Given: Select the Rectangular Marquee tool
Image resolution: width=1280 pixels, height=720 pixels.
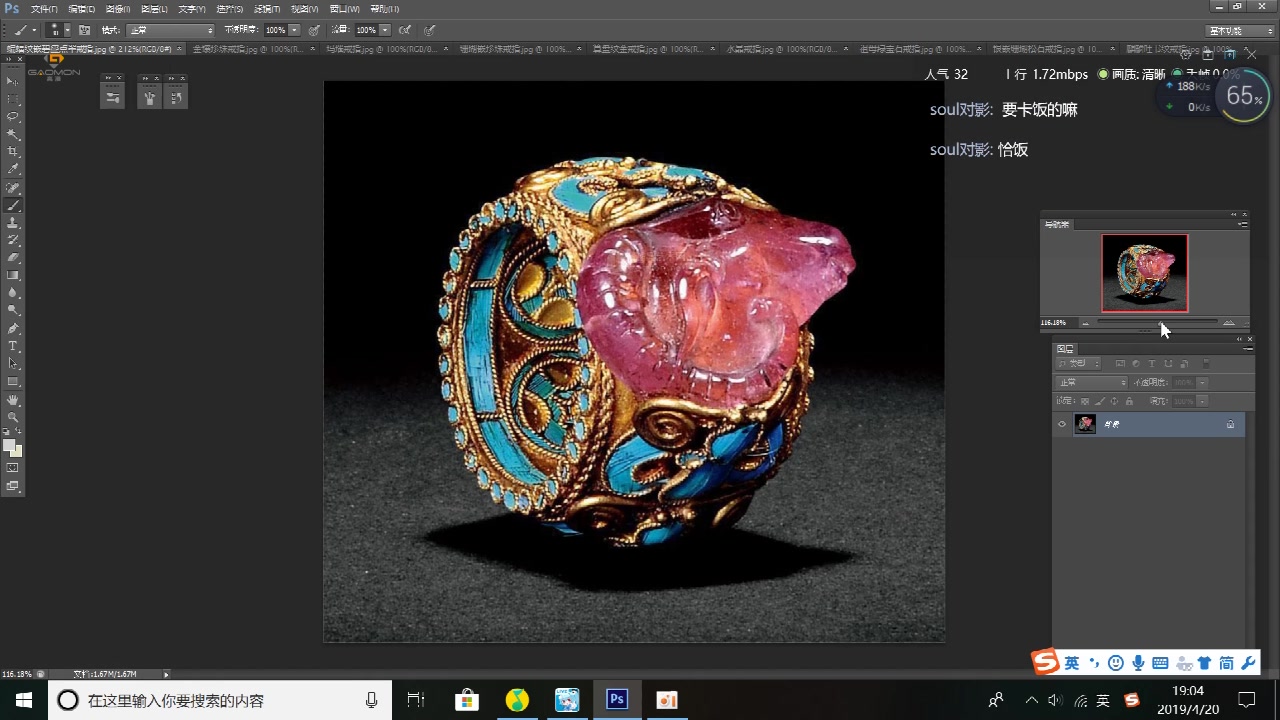Looking at the screenshot, I should [13, 99].
